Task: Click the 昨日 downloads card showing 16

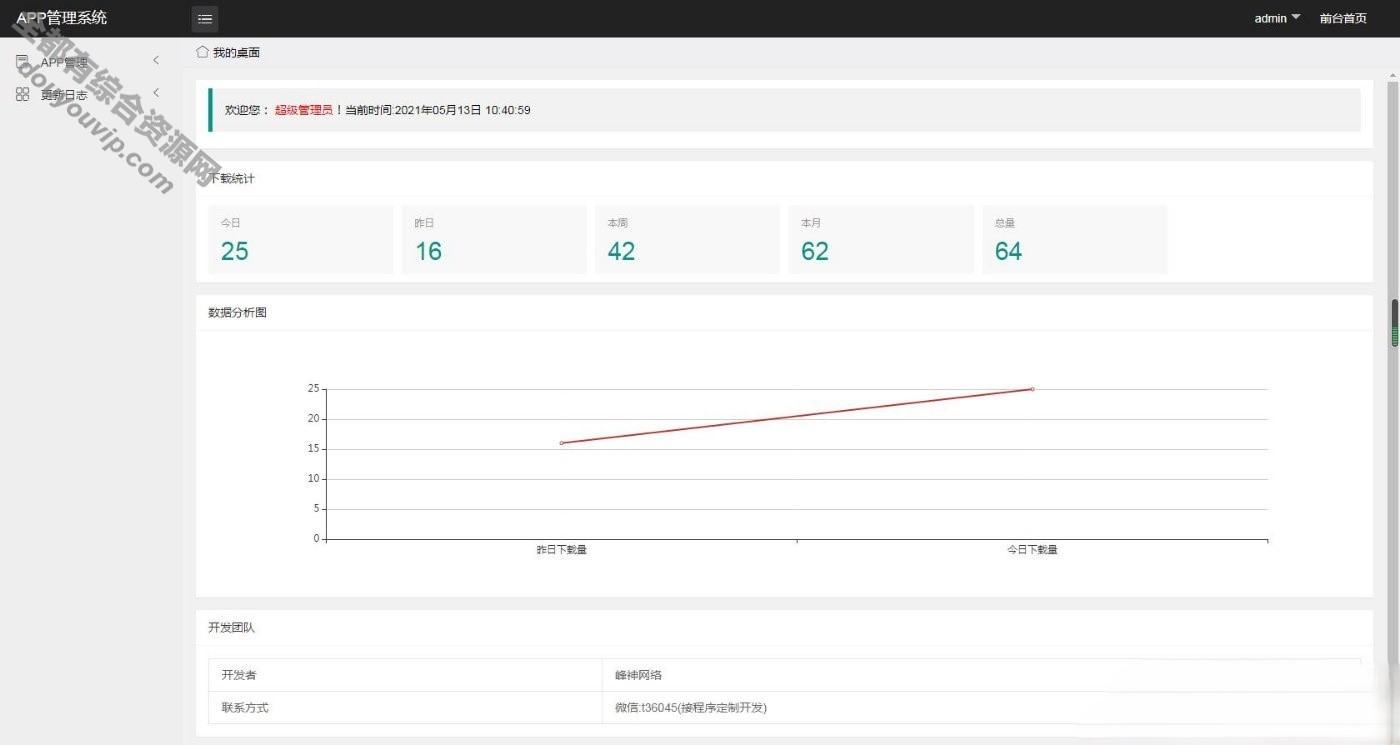Action: [x=494, y=239]
